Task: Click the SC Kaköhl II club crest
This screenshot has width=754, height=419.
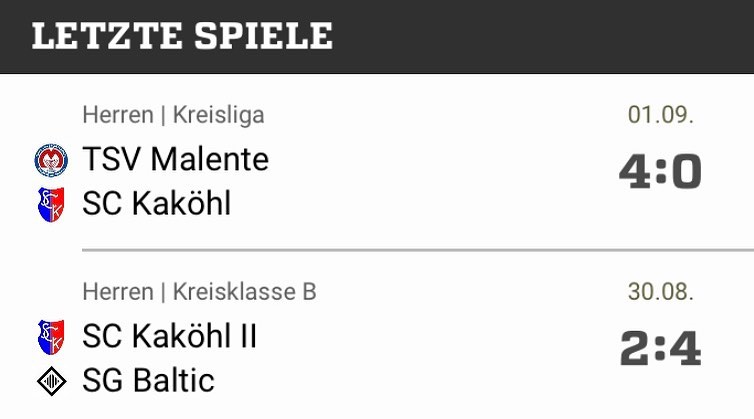Action: click(x=51, y=337)
